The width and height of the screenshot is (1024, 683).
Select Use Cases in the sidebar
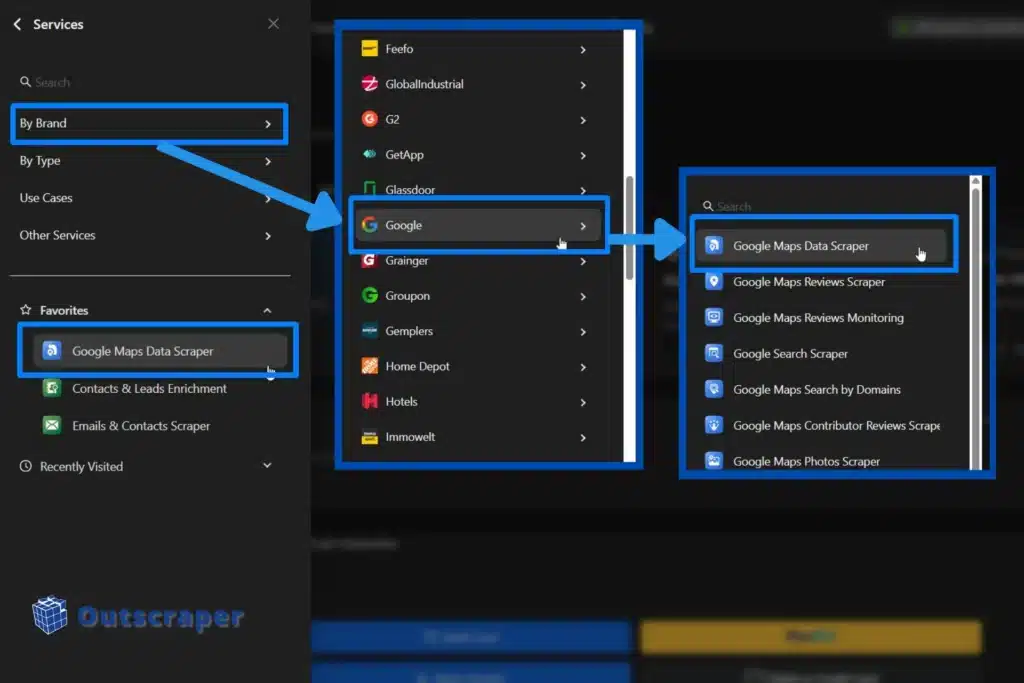pos(46,197)
